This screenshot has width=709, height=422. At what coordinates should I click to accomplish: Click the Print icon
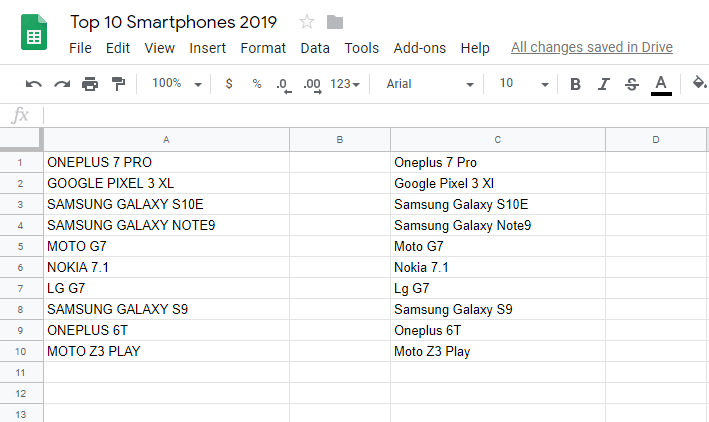(x=90, y=84)
